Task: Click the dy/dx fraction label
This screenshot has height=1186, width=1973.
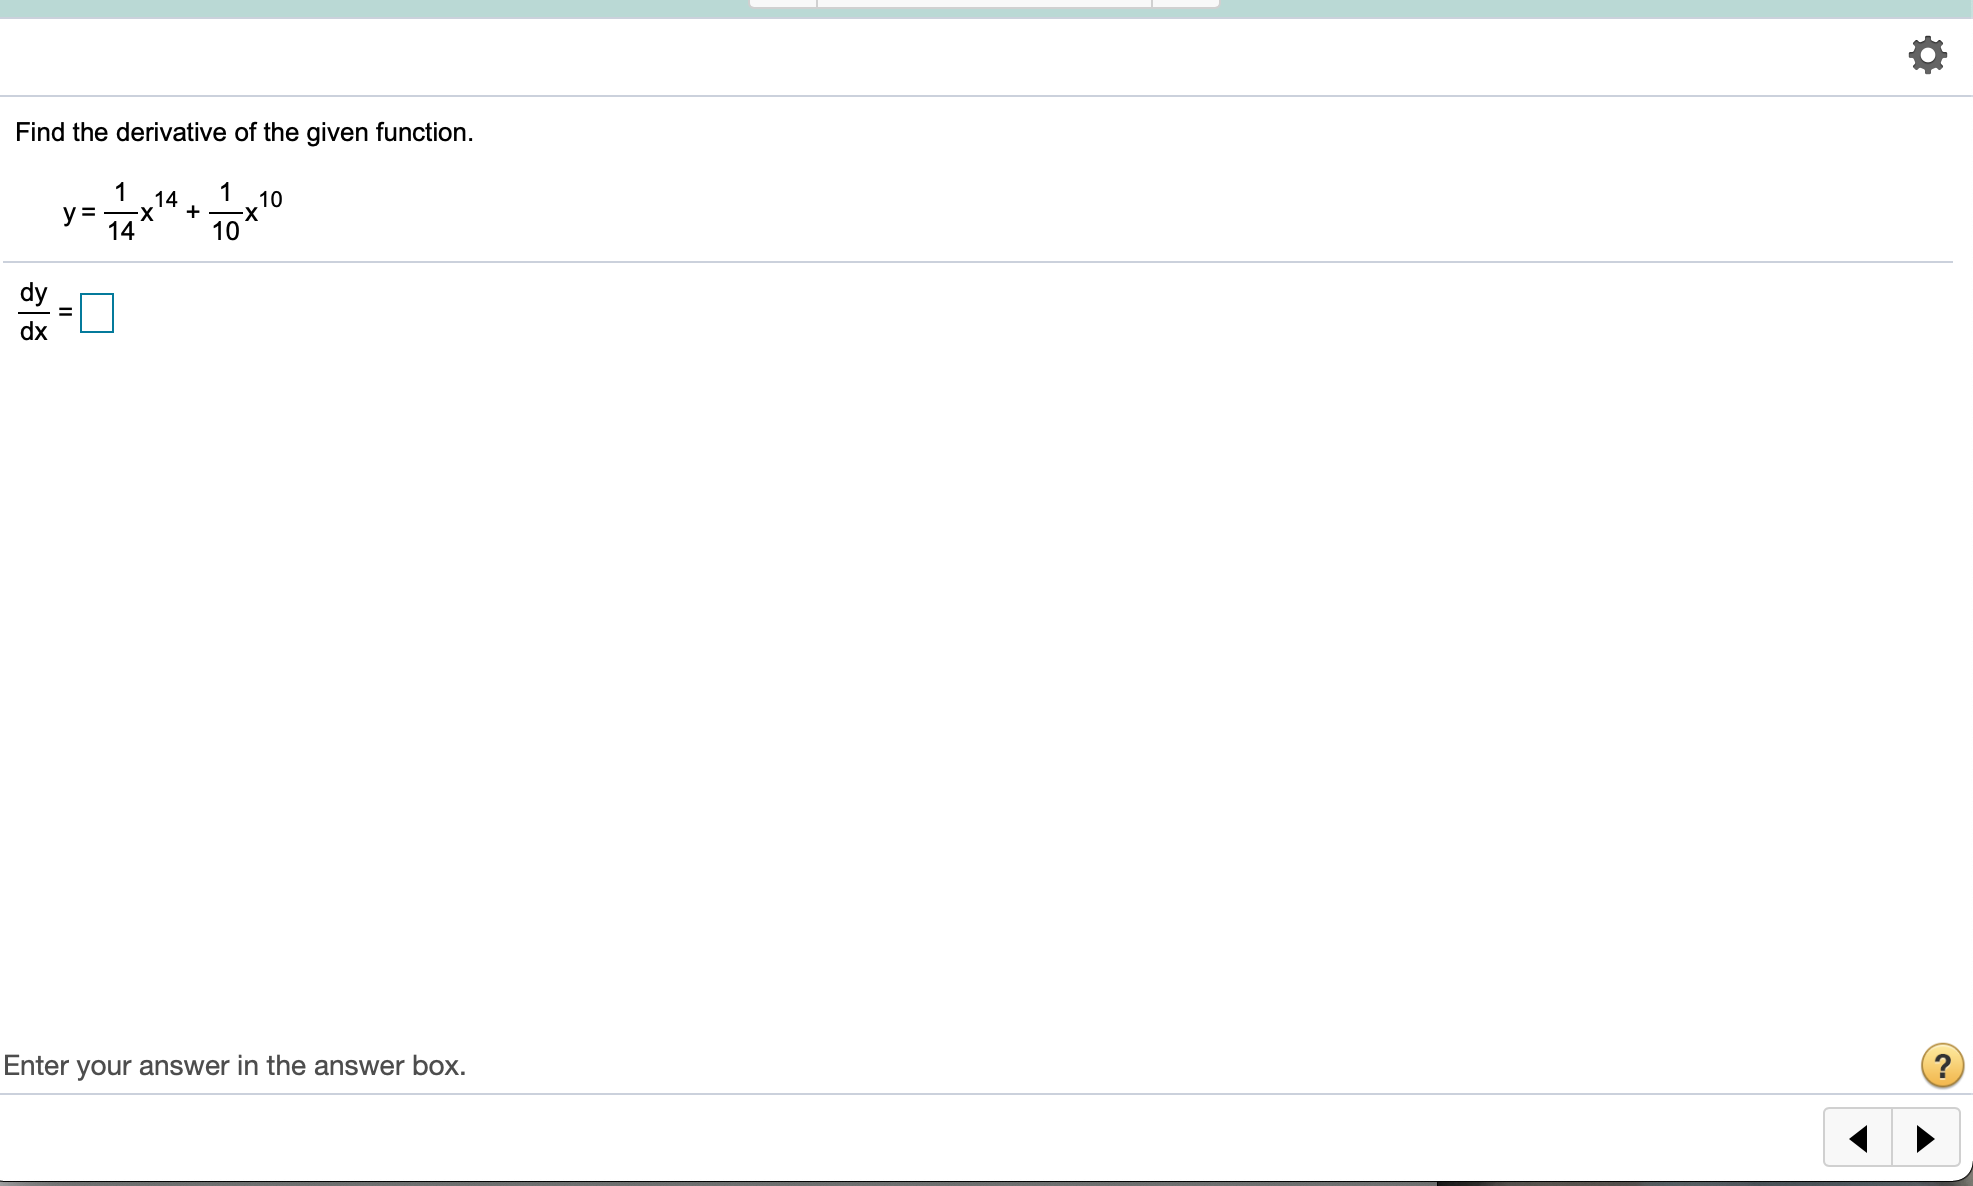Action: pos(33,311)
